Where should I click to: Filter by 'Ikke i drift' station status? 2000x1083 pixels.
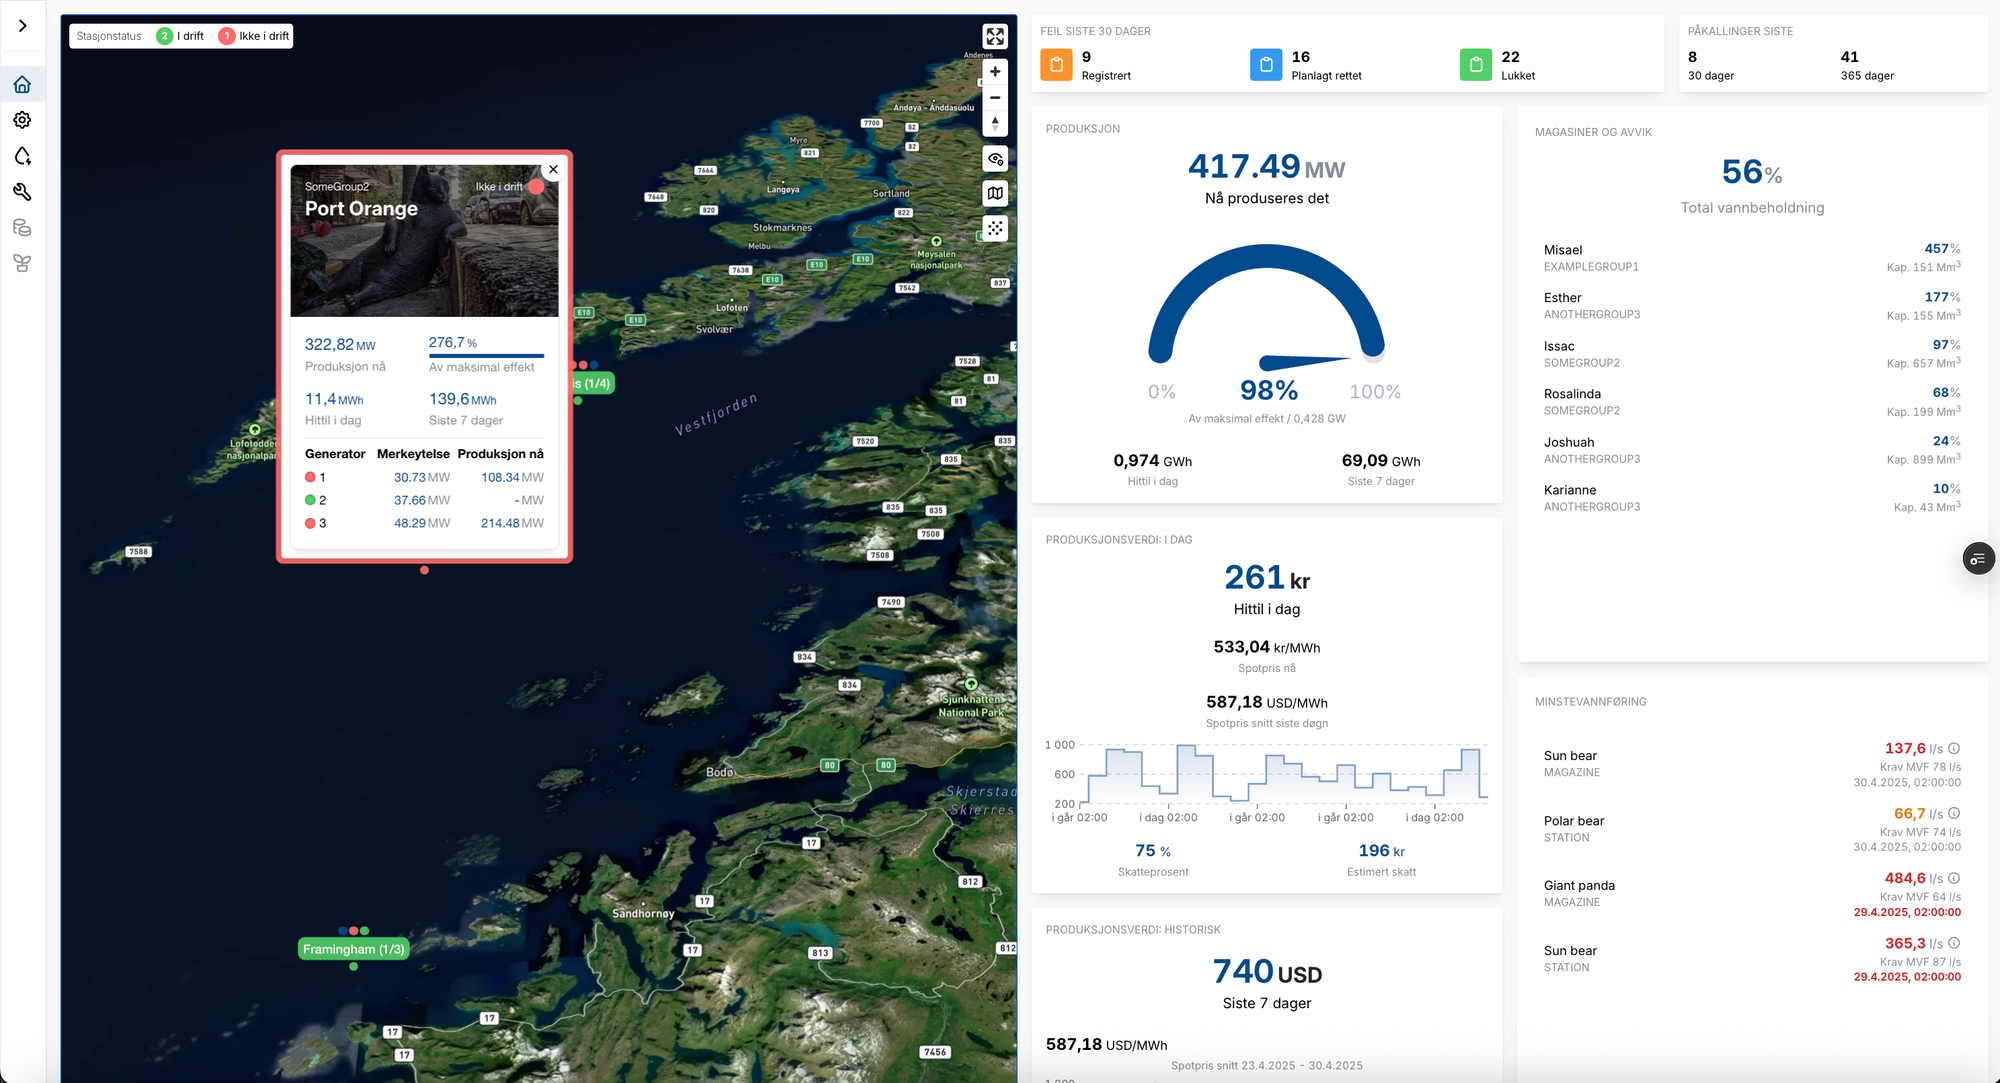coord(254,36)
